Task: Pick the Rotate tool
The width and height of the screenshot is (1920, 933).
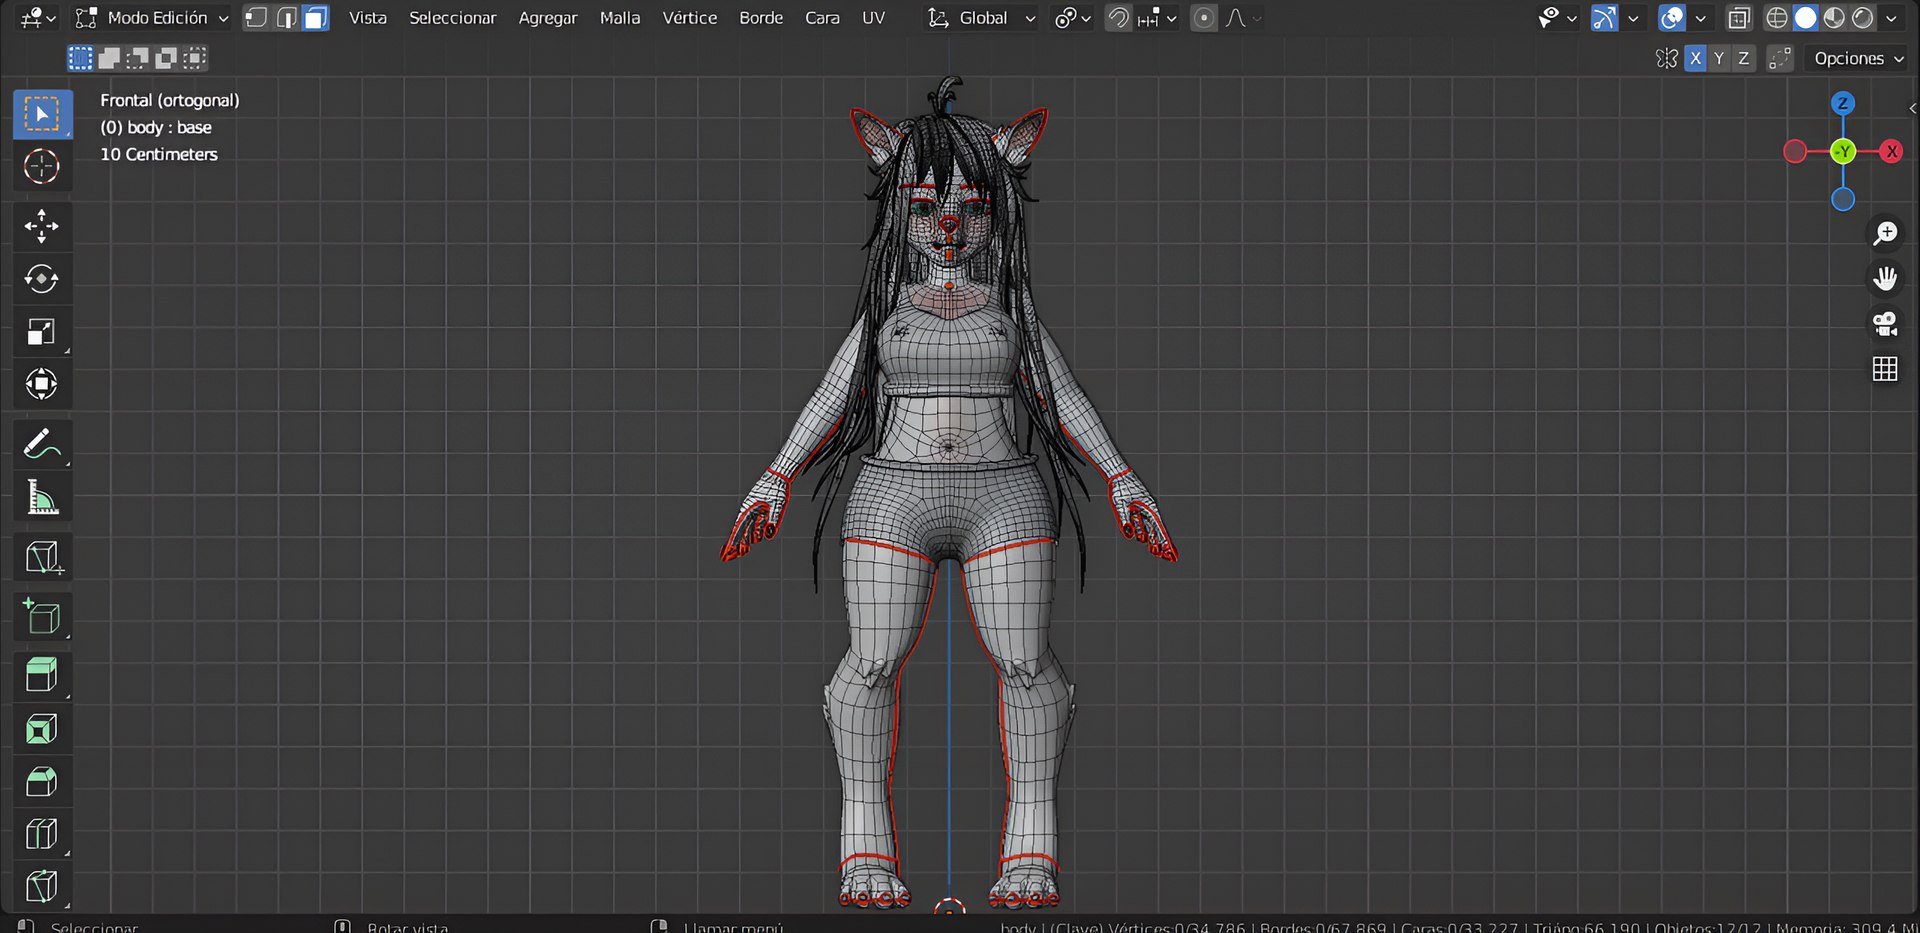Action: (42, 278)
